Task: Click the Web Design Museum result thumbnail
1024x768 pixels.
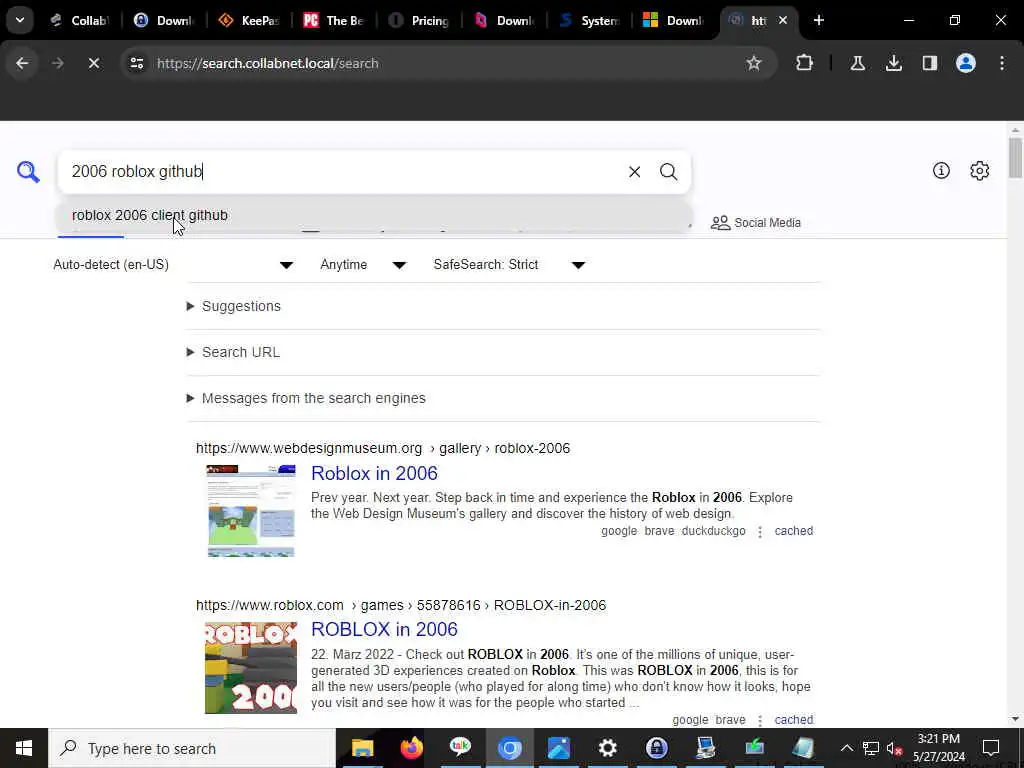Action: pyautogui.click(x=251, y=511)
